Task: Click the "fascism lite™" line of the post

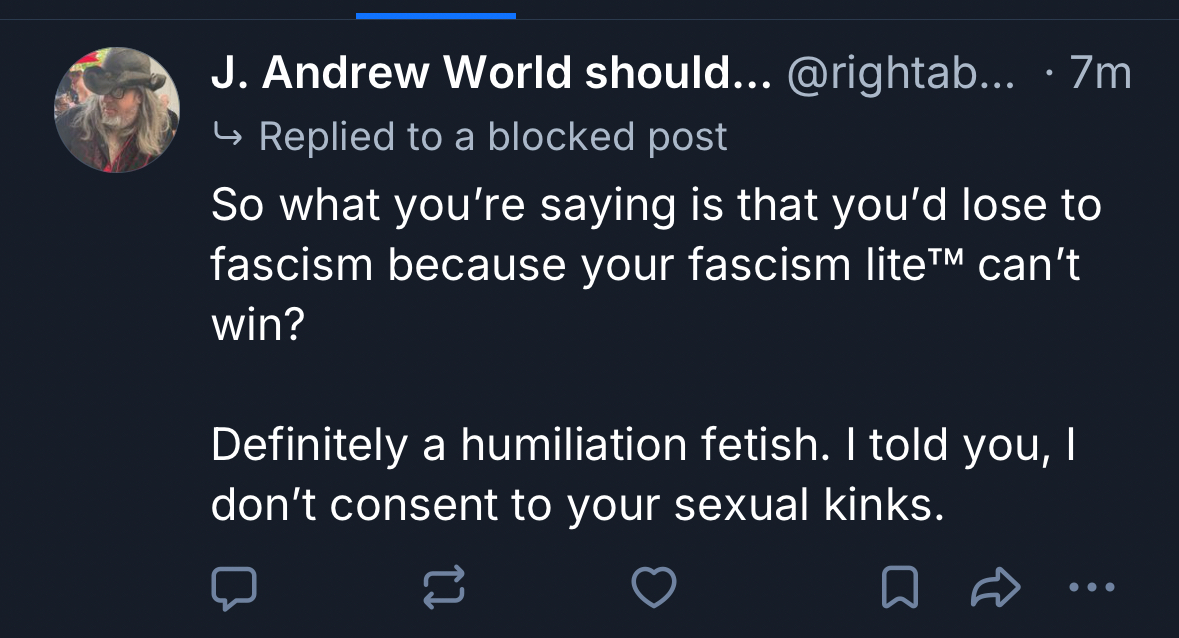Action: [645, 267]
